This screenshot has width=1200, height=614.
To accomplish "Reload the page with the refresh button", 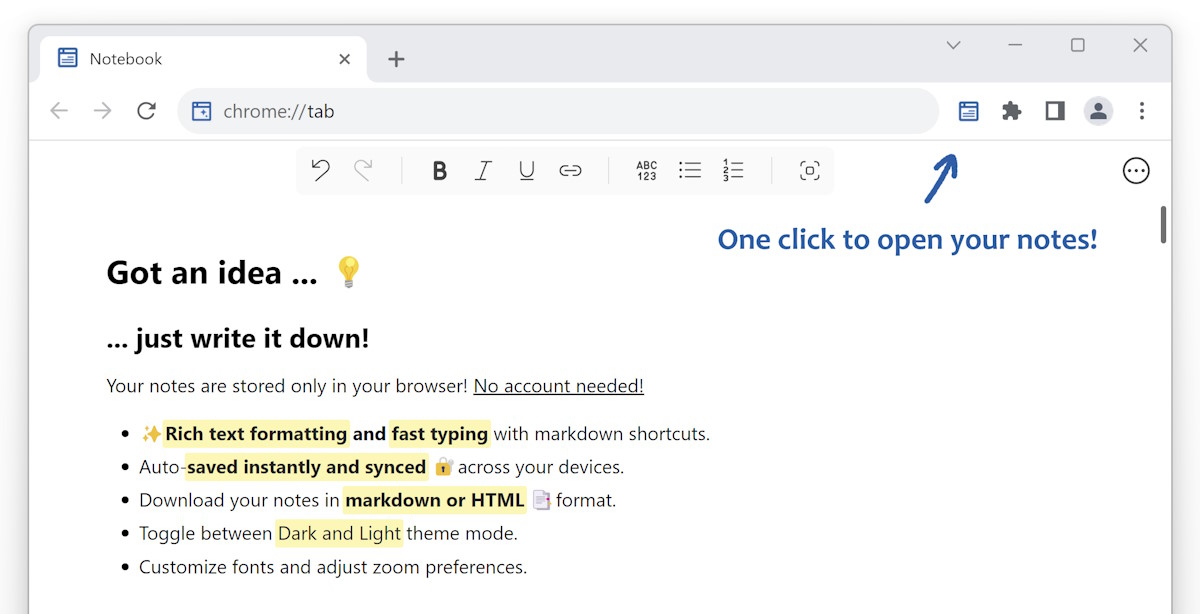I will click(146, 110).
